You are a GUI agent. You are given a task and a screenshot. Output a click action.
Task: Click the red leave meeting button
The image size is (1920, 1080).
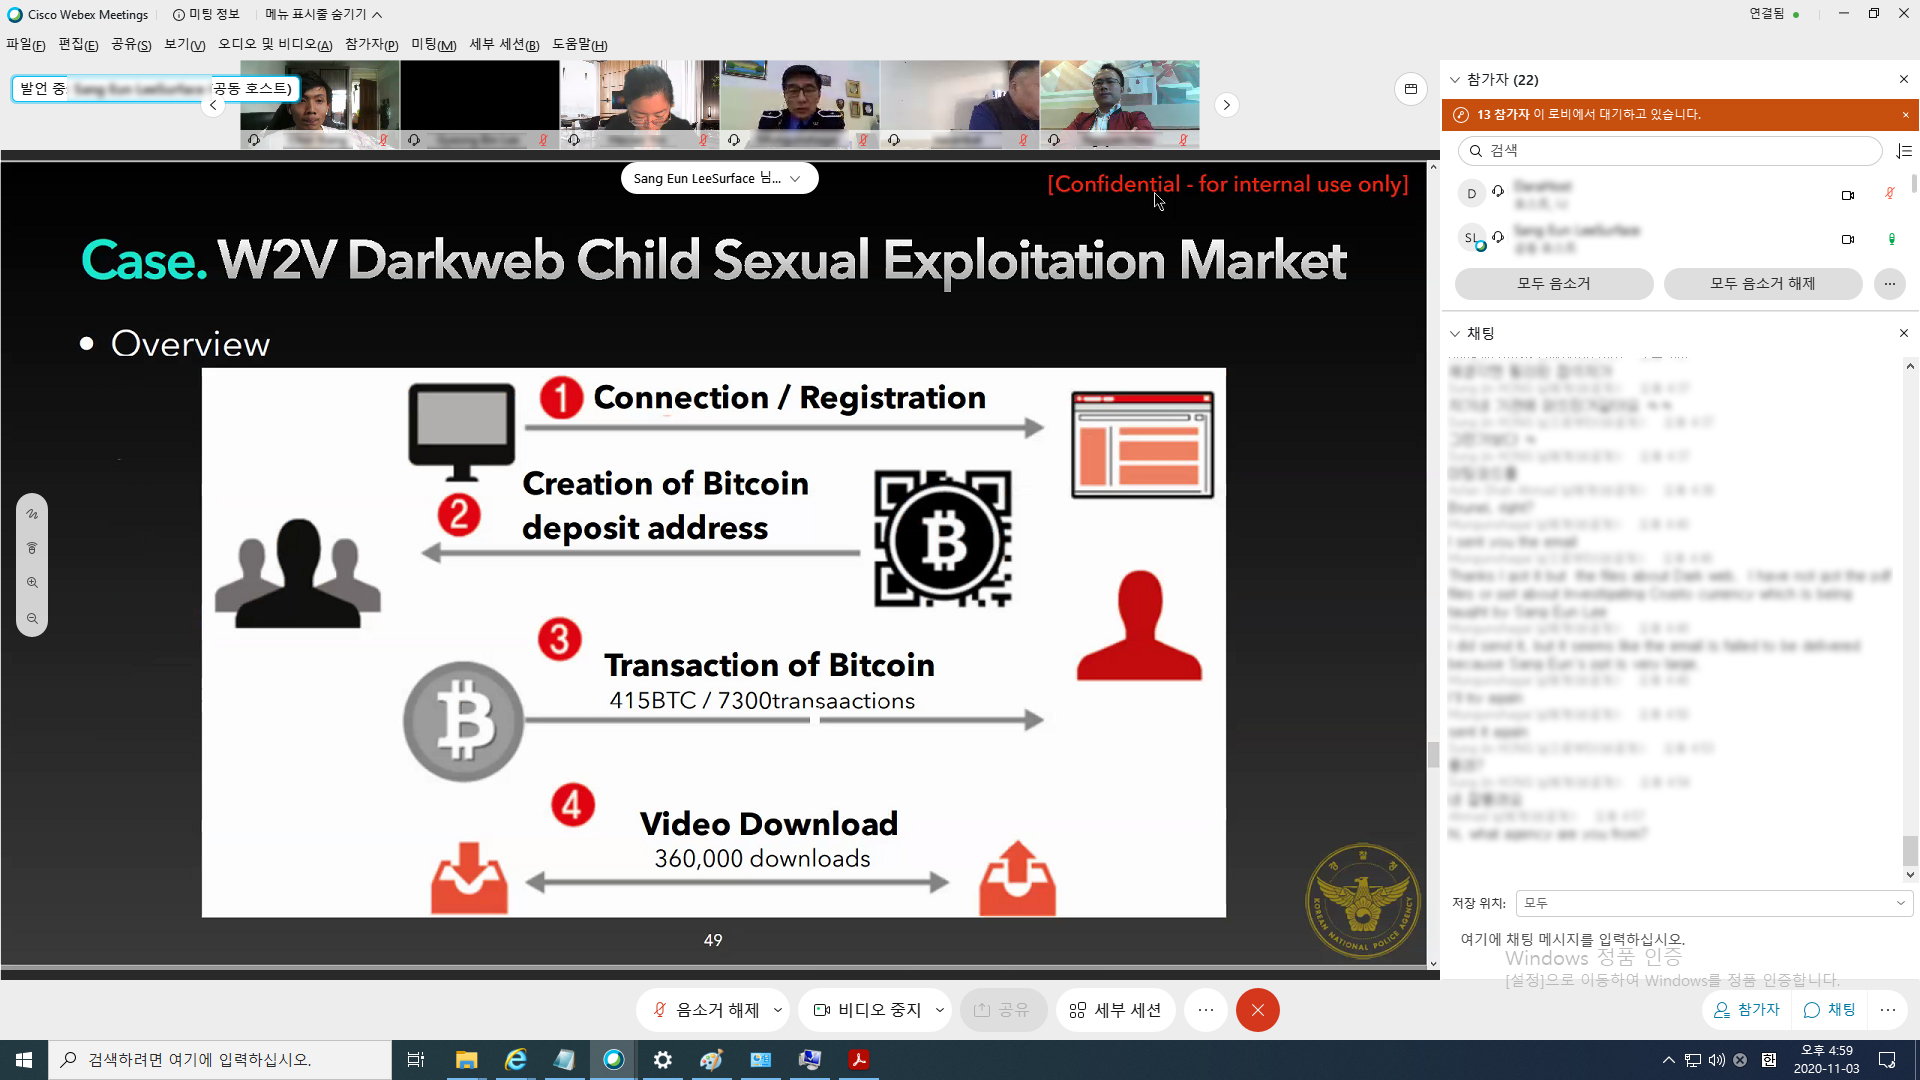[x=1258, y=1010]
